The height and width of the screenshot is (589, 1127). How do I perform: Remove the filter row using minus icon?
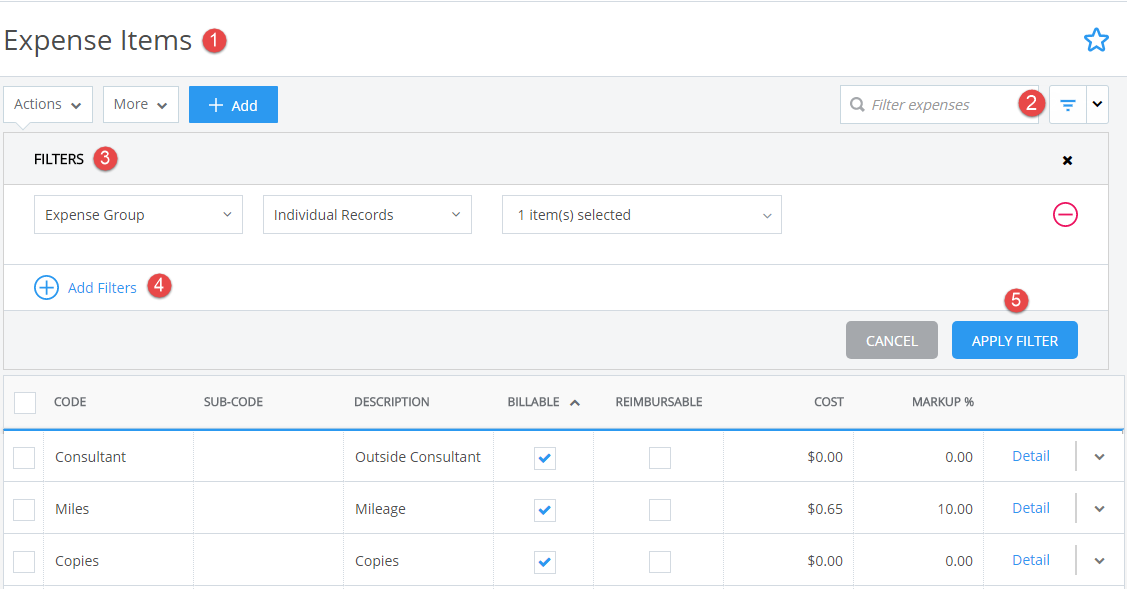(1065, 214)
